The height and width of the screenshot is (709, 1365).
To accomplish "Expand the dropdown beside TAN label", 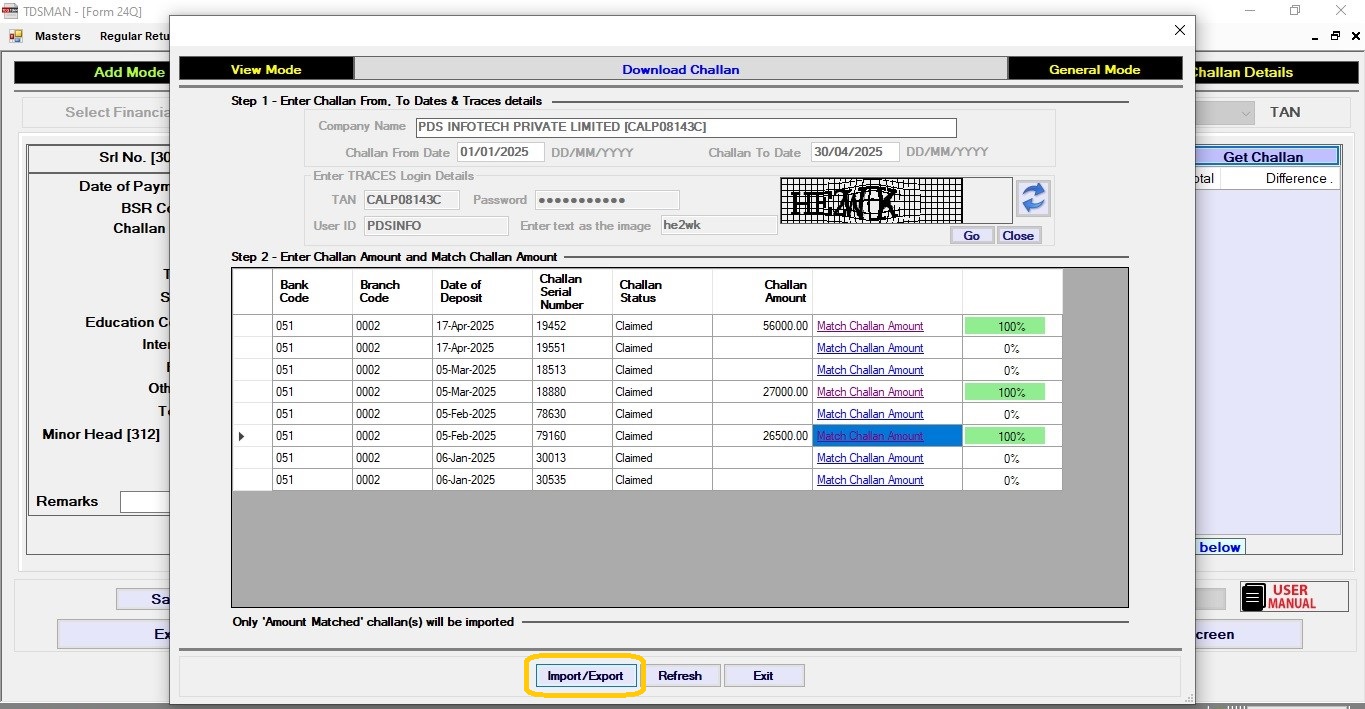I will (1245, 113).
